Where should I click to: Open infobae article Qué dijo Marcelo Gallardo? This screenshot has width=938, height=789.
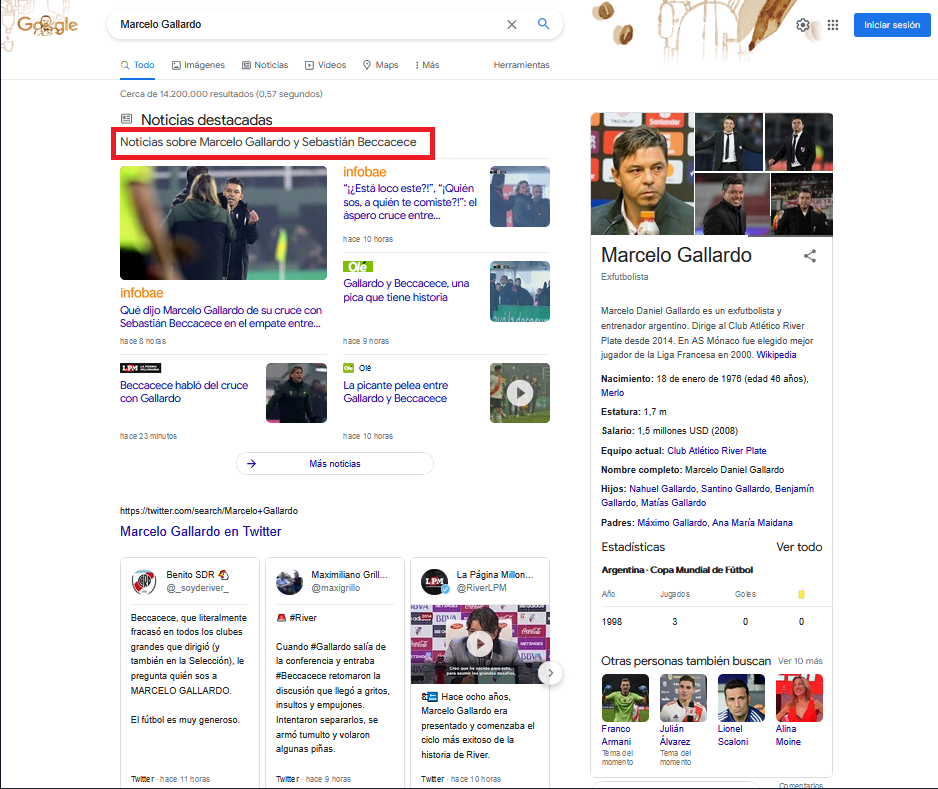[221, 316]
